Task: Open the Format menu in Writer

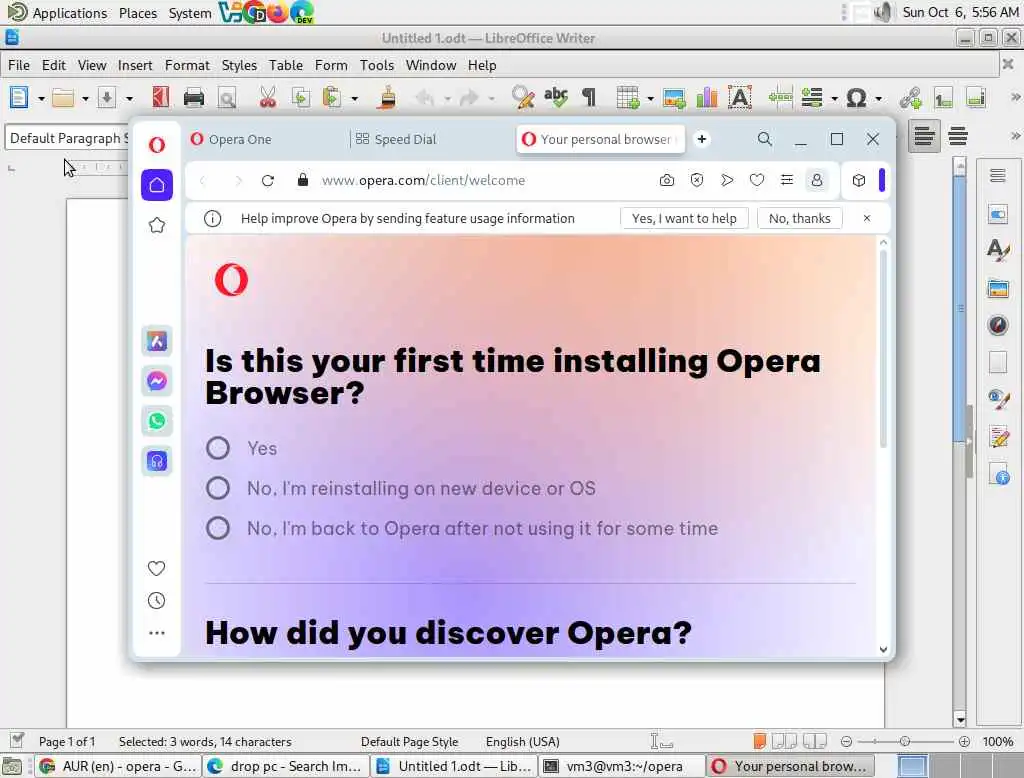Action: click(187, 65)
